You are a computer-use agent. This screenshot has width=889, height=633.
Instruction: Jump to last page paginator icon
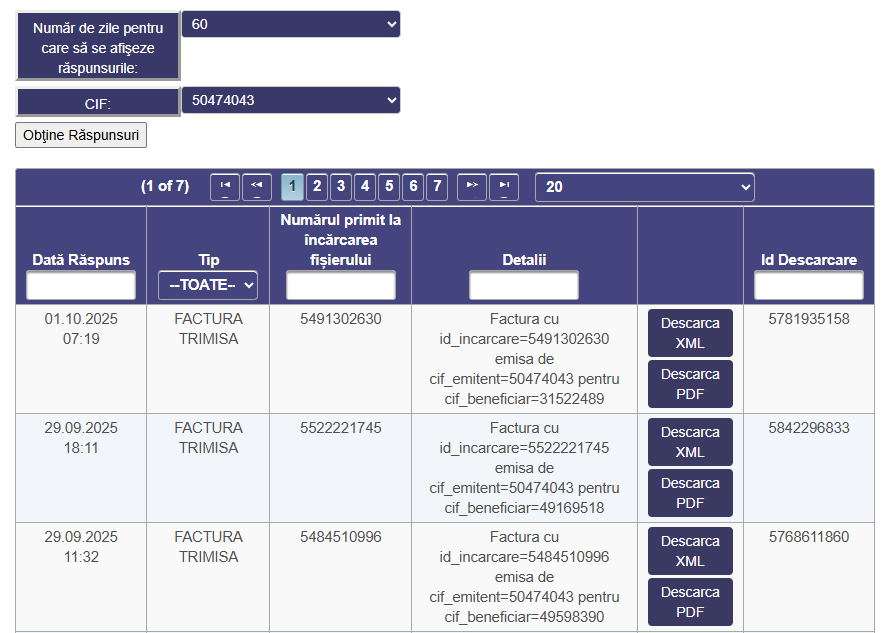504,187
